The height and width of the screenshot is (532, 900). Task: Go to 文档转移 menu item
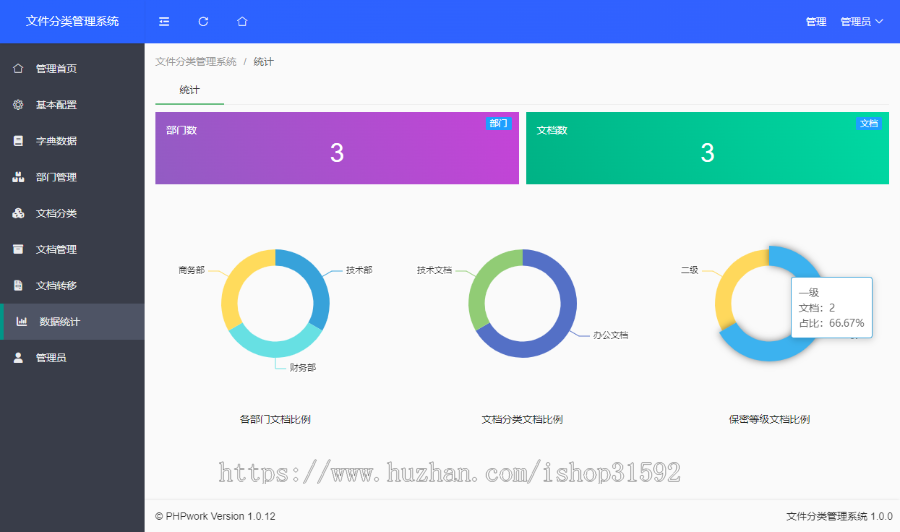(x=72, y=285)
